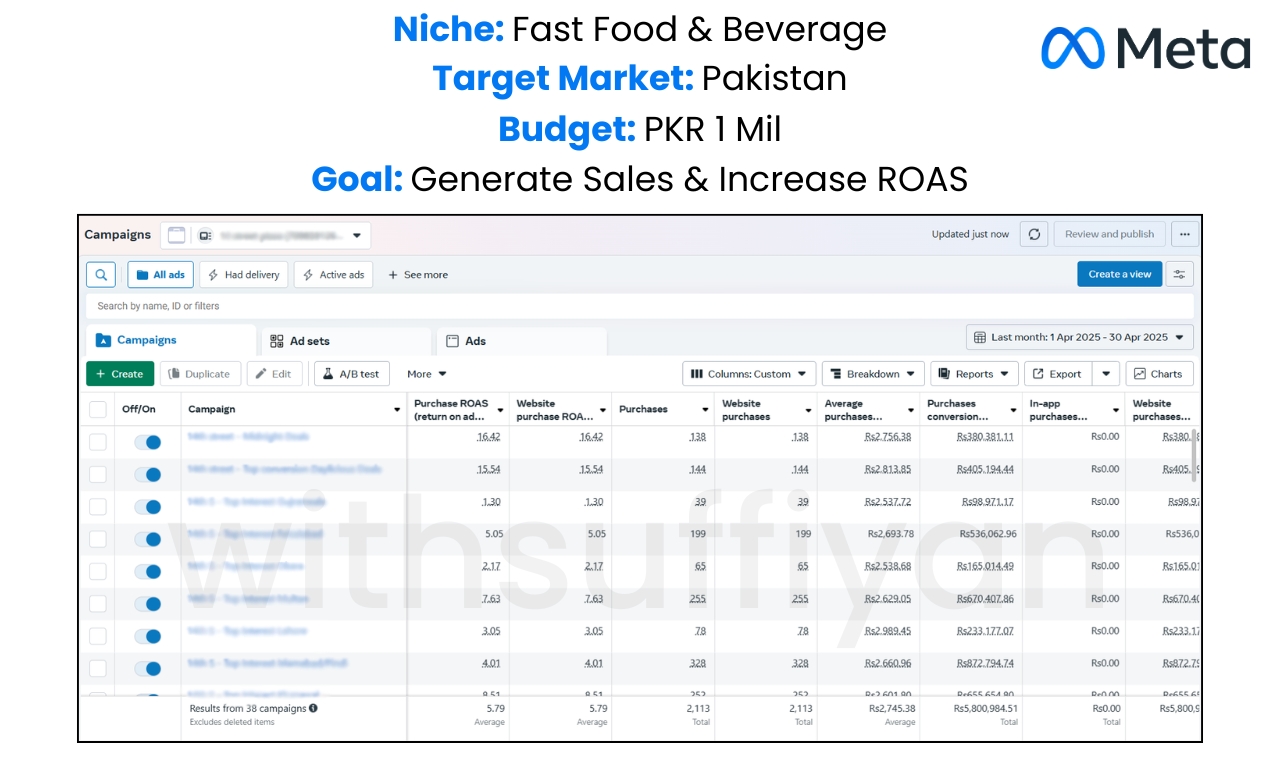Open the Last month date range picker
The image size is (1280, 769).
coord(1079,338)
